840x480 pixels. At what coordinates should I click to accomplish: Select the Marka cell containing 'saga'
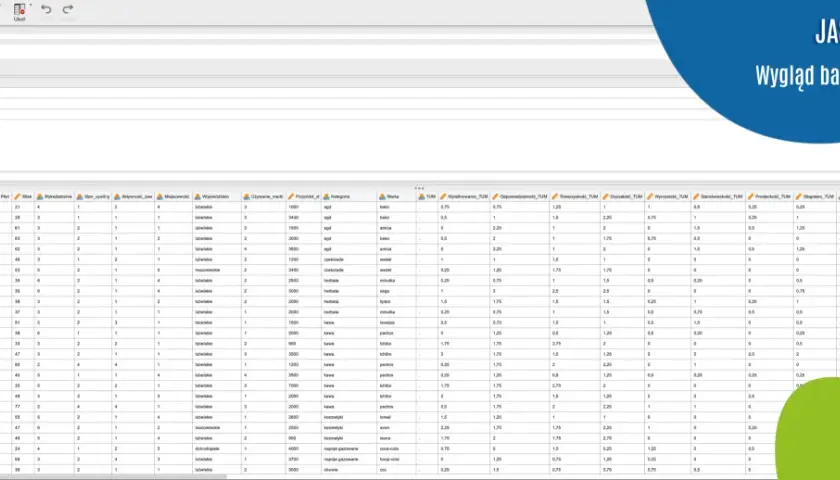pos(396,291)
